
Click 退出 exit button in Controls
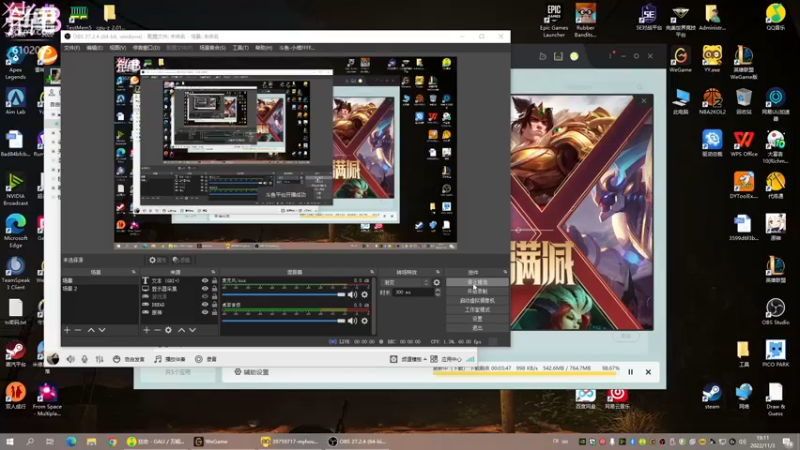pyautogui.click(x=477, y=328)
